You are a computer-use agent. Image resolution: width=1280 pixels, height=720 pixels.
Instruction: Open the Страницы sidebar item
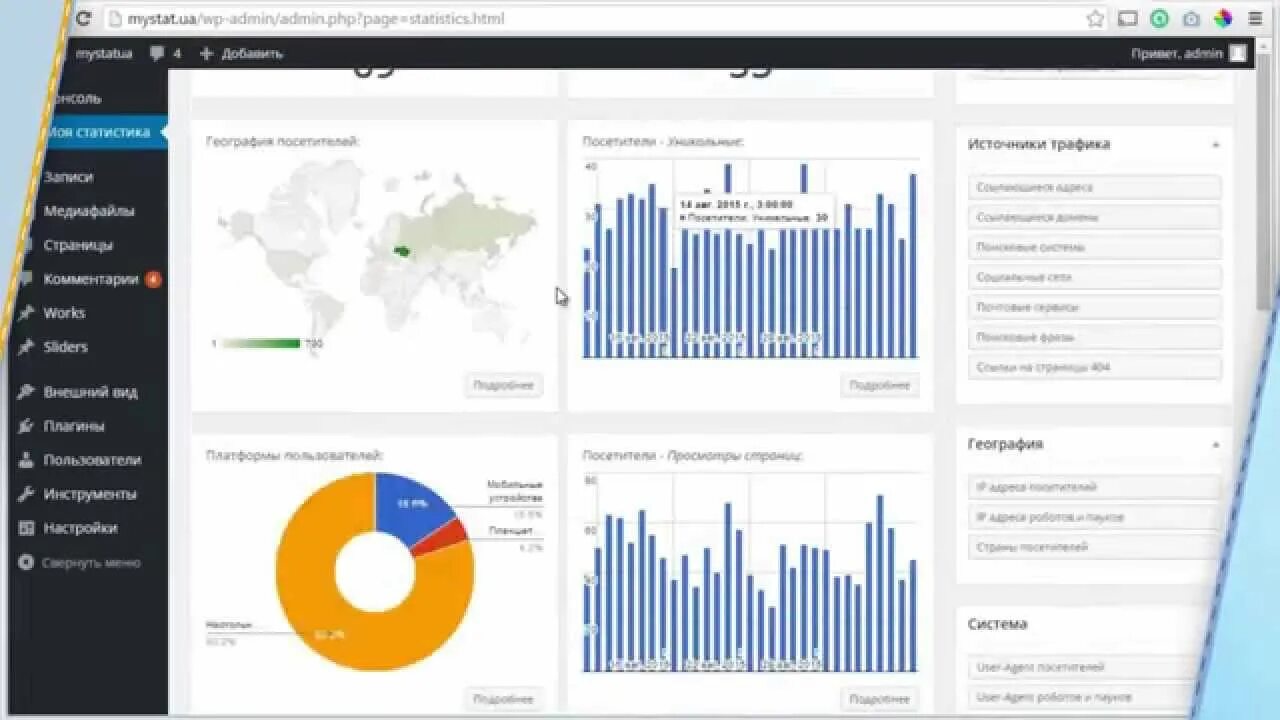point(78,245)
